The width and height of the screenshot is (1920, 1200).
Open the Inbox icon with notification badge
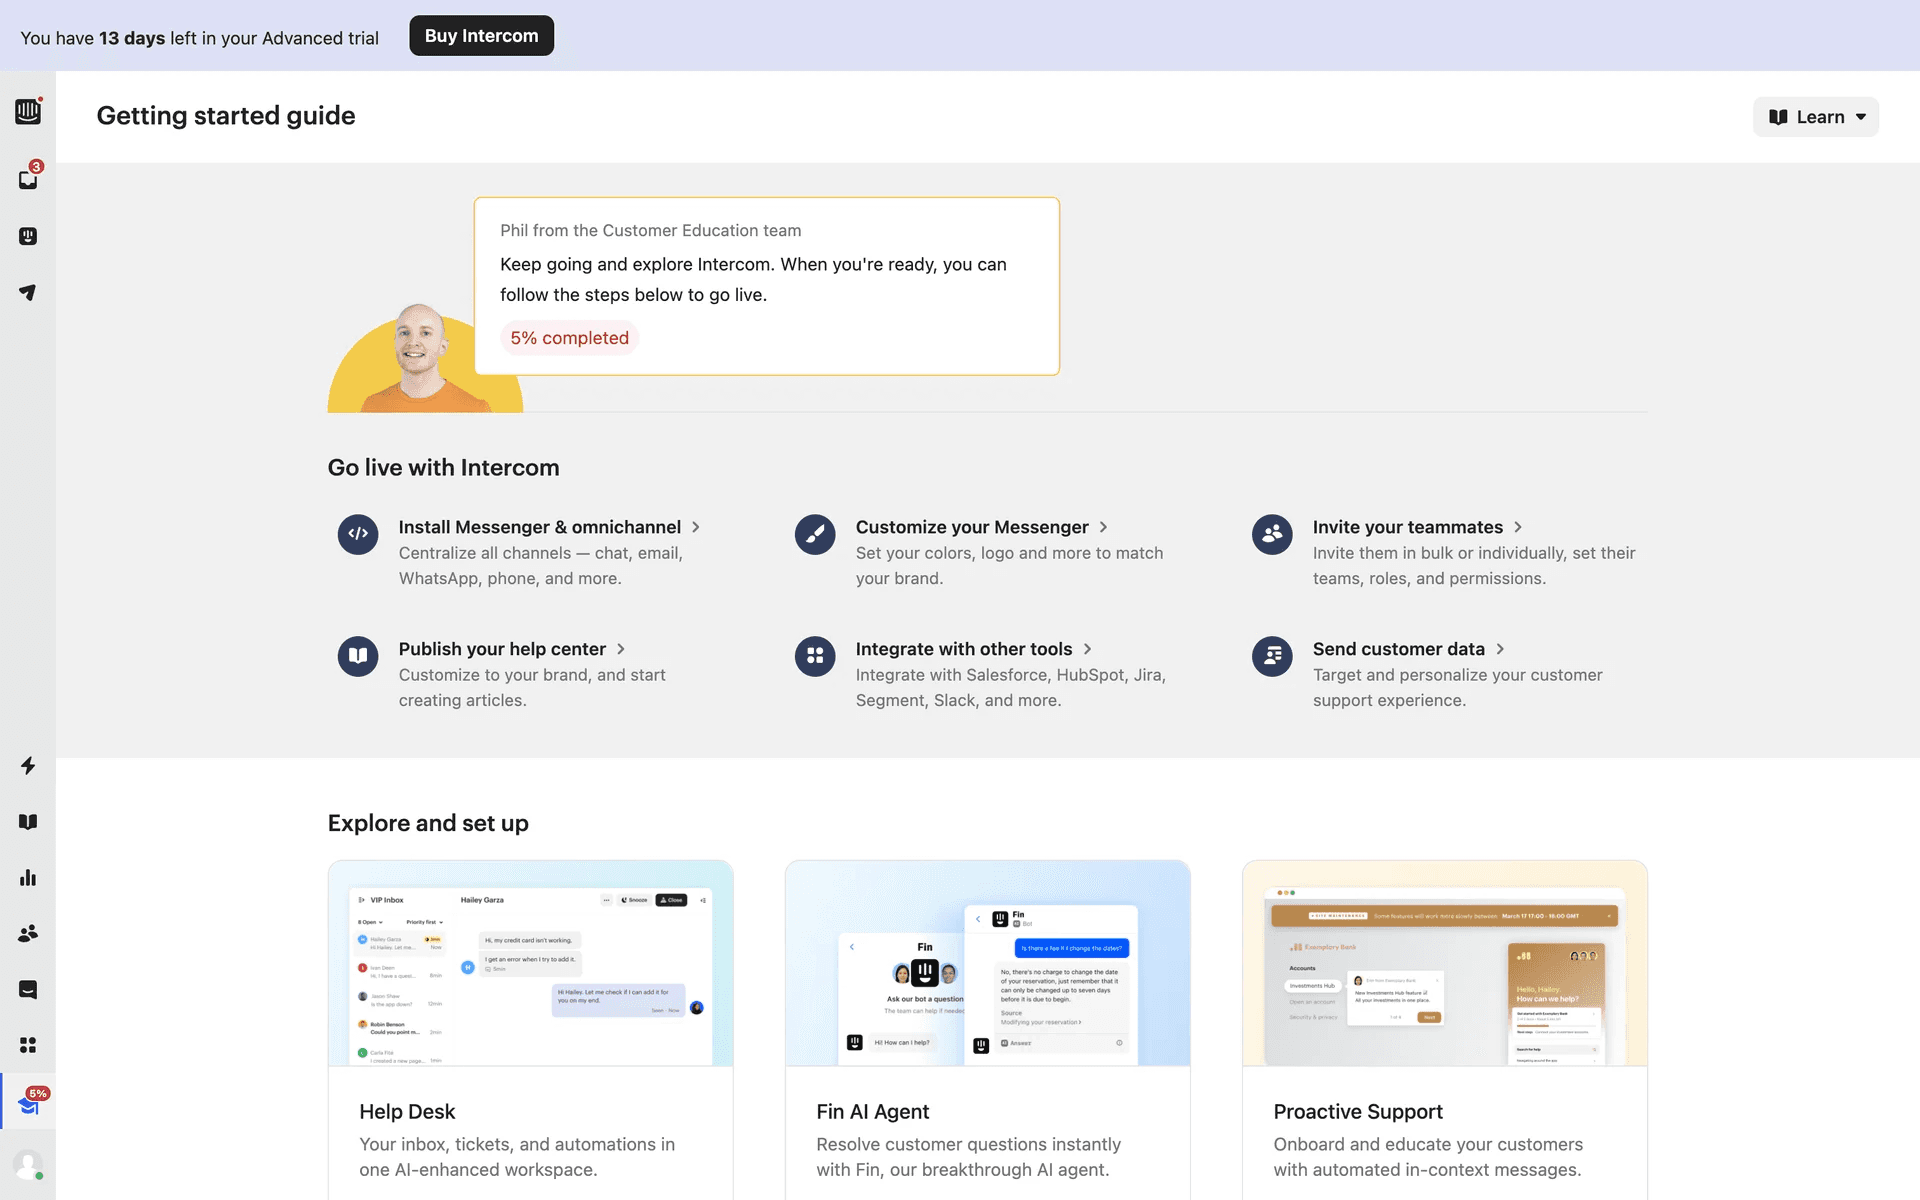point(28,179)
